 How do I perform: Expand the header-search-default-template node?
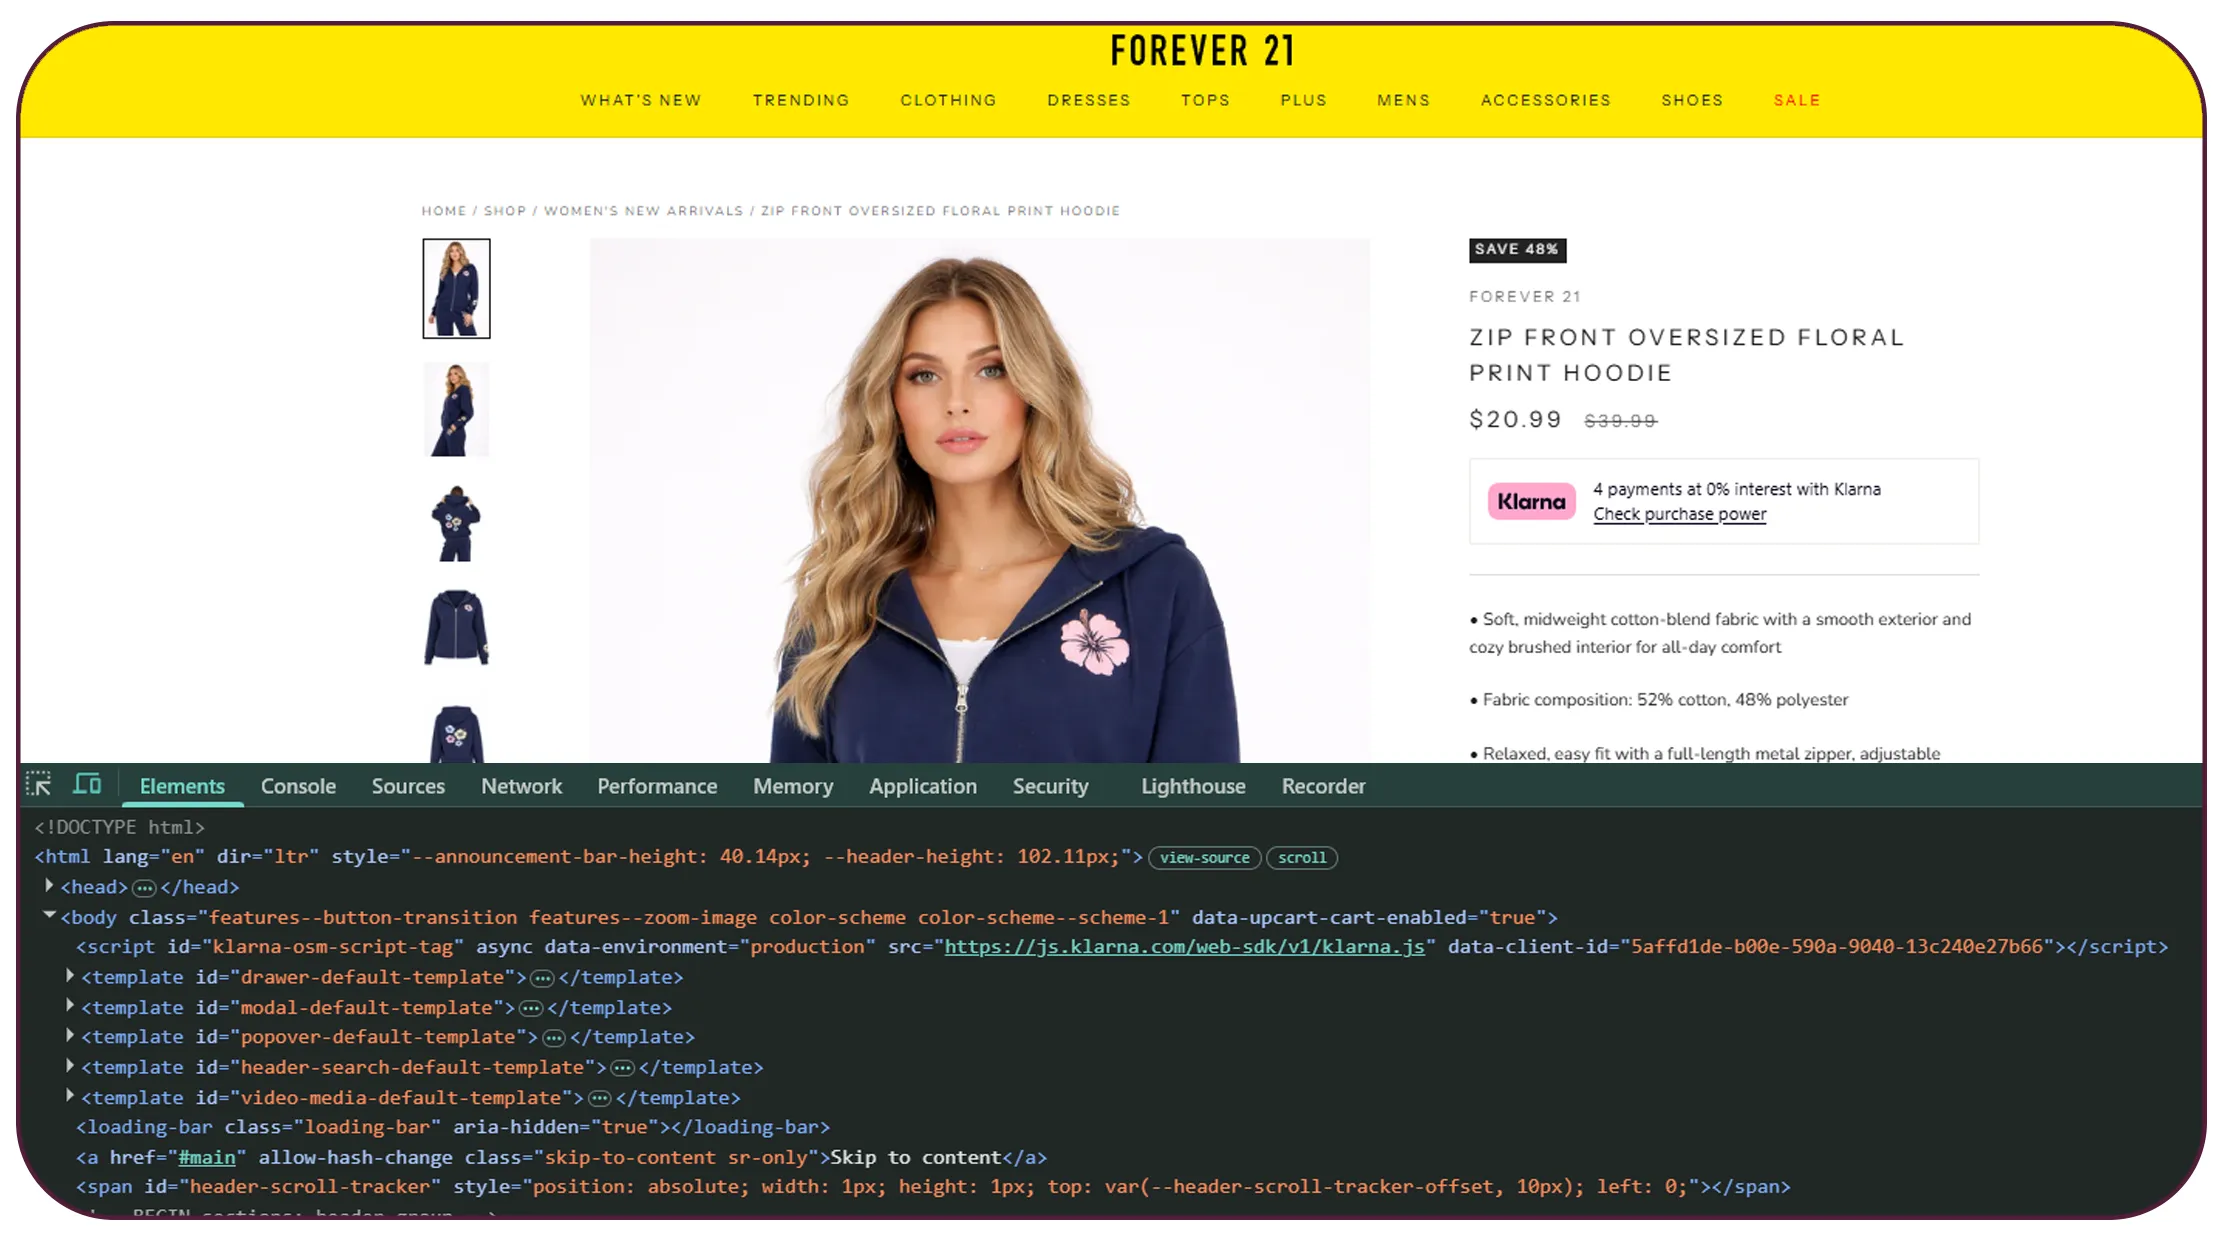coord(70,1066)
